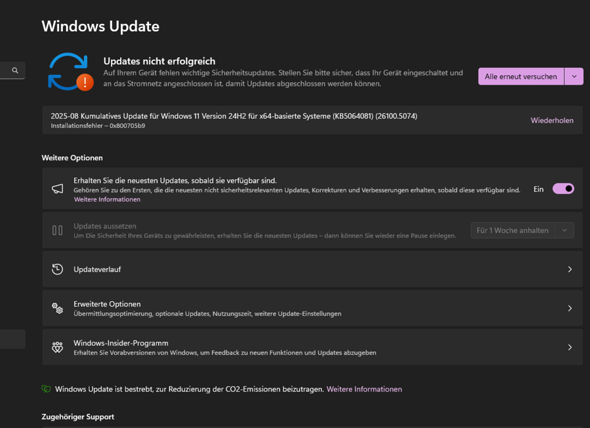The height and width of the screenshot is (428, 590).
Task: Click Wiederholen for the KB5064081 update
Action: 552,120
